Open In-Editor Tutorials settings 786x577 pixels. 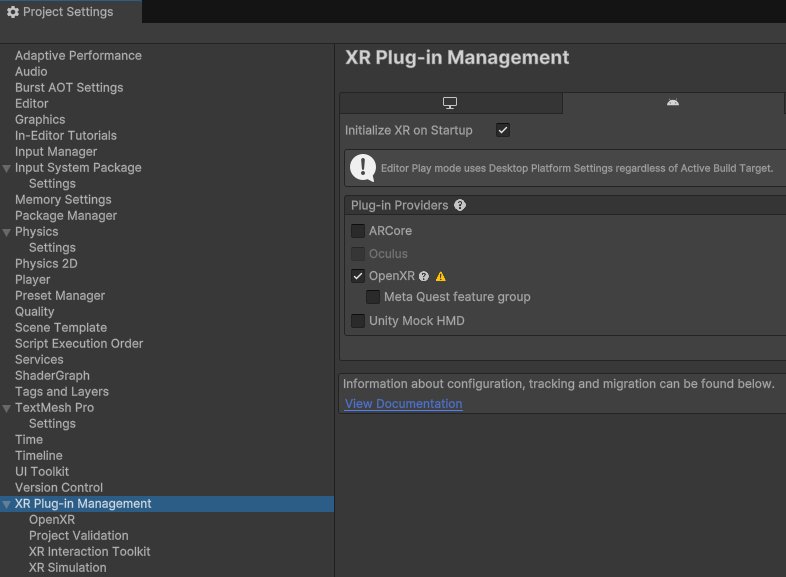coord(66,136)
